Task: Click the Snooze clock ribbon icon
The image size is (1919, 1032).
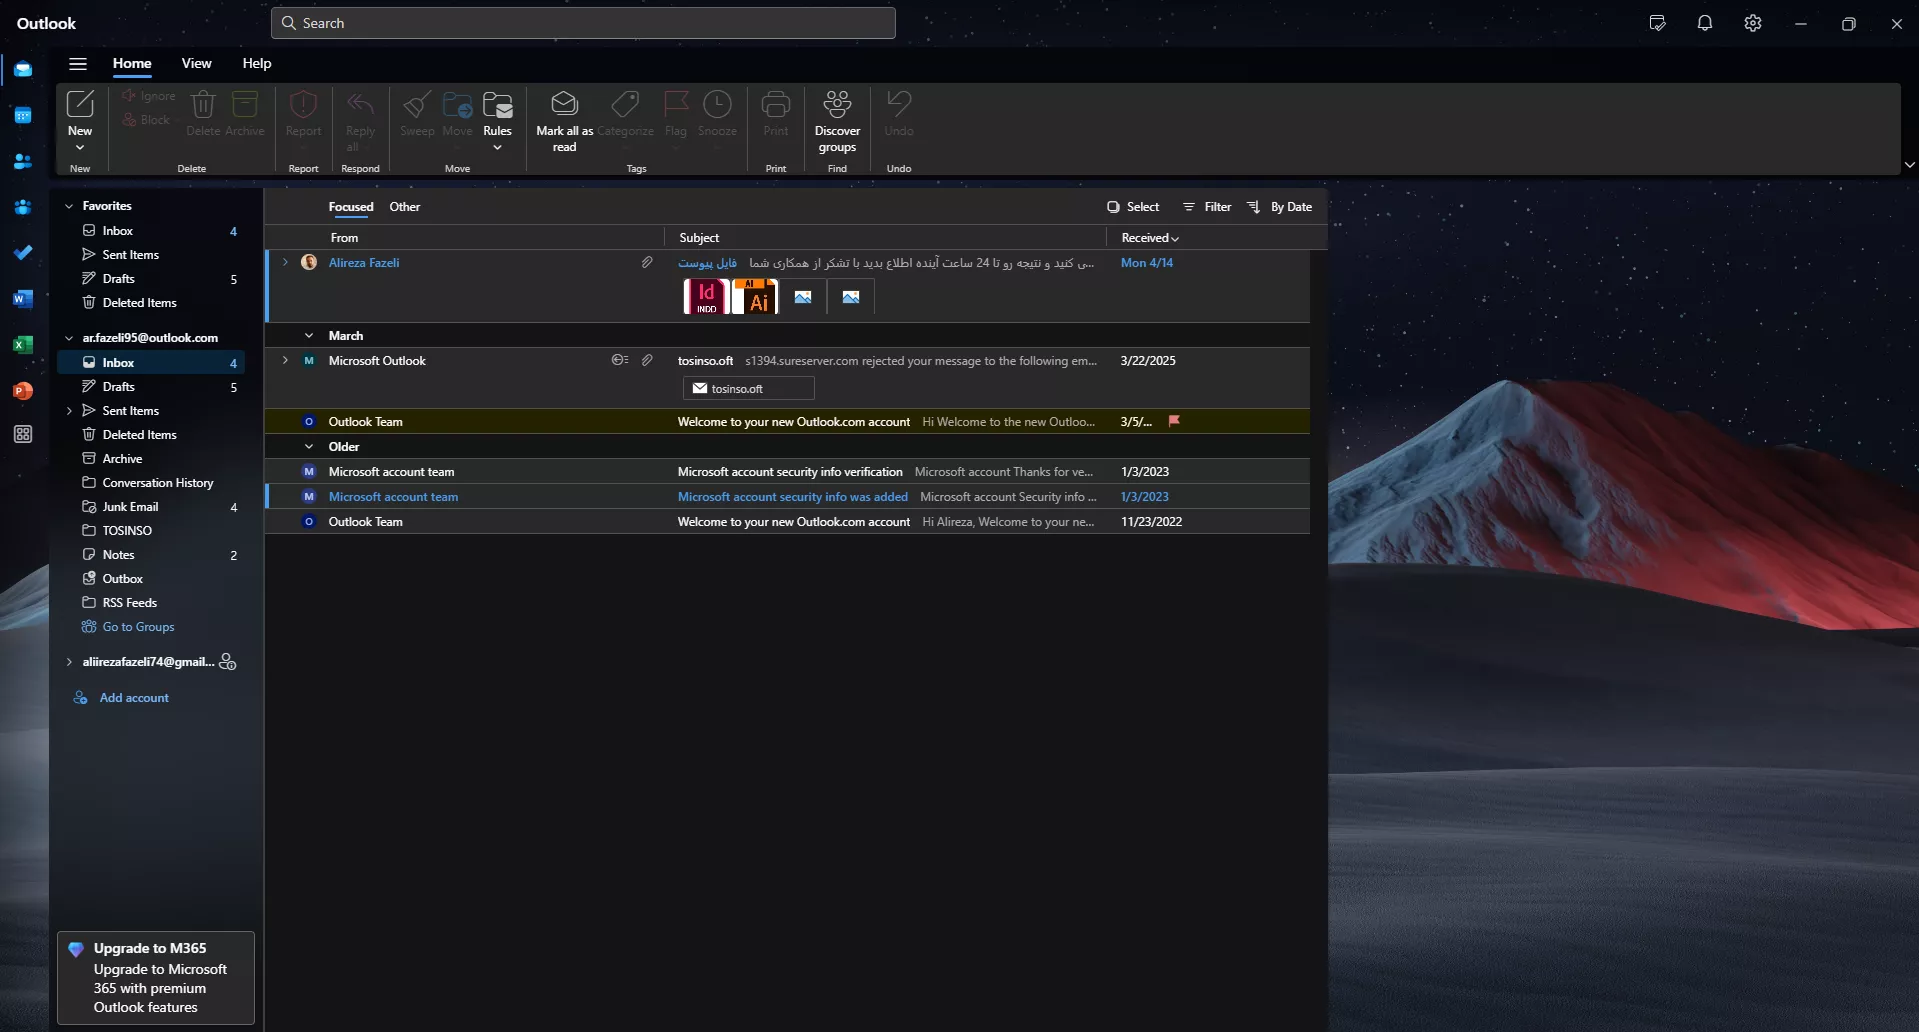Action: tap(717, 104)
